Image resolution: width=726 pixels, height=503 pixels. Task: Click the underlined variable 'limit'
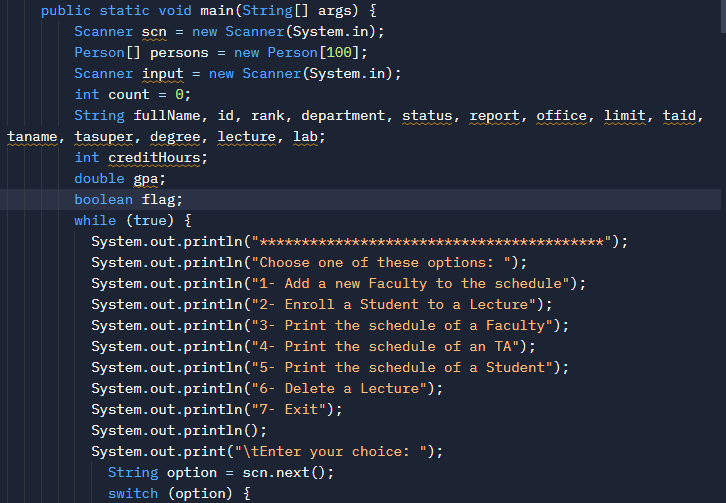point(625,115)
